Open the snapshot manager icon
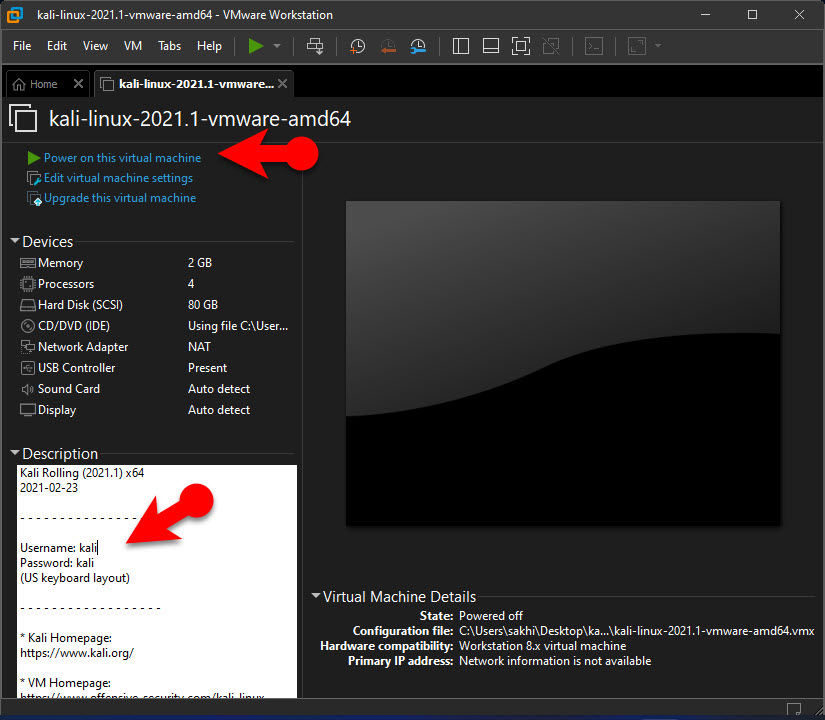The width and height of the screenshot is (825, 720). click(x=418, y=46)
